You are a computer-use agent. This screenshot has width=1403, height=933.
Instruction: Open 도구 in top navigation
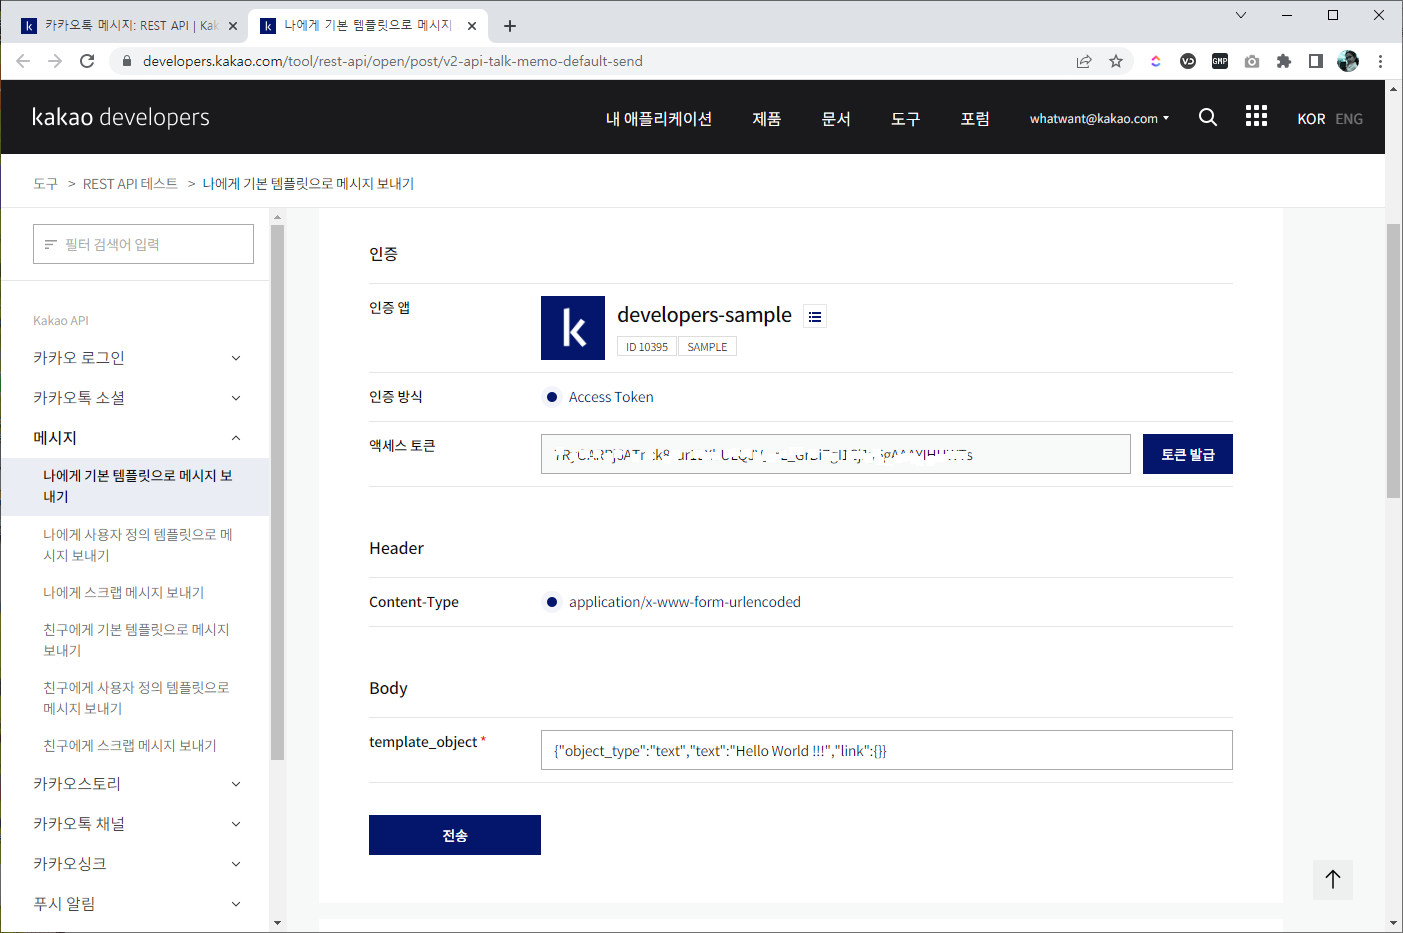coord(905,118)
